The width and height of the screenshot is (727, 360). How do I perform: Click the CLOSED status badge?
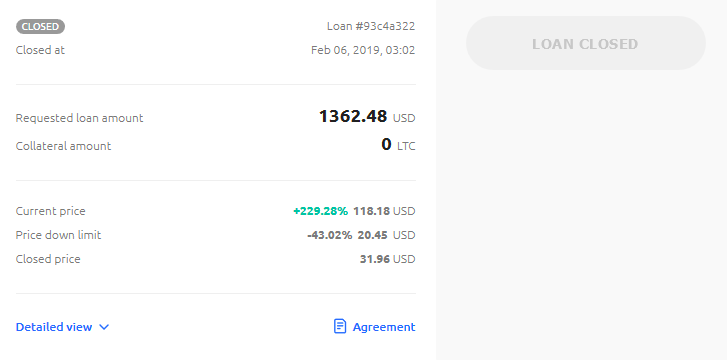click(x=40, y=26)
